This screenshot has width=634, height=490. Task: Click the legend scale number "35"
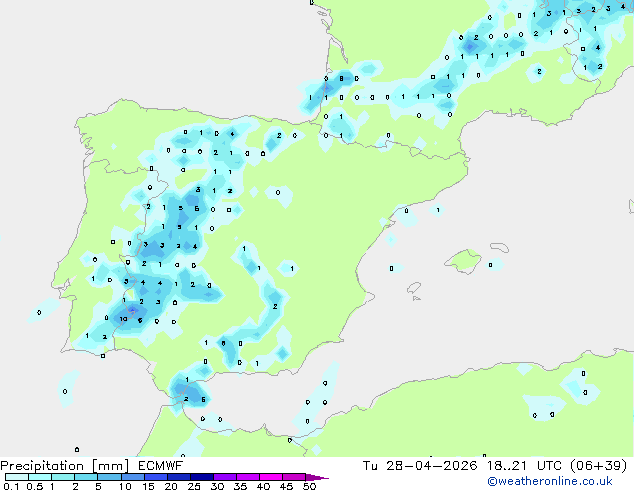point(240,486)
